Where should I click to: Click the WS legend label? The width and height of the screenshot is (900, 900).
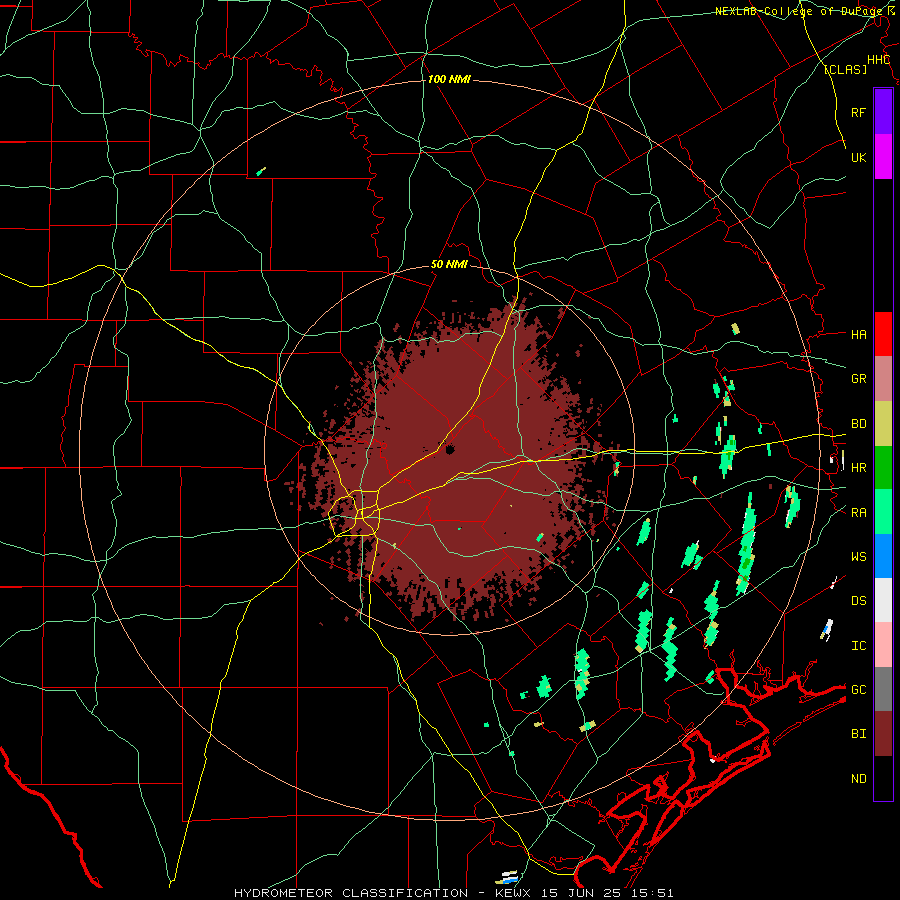pos(858,557)
